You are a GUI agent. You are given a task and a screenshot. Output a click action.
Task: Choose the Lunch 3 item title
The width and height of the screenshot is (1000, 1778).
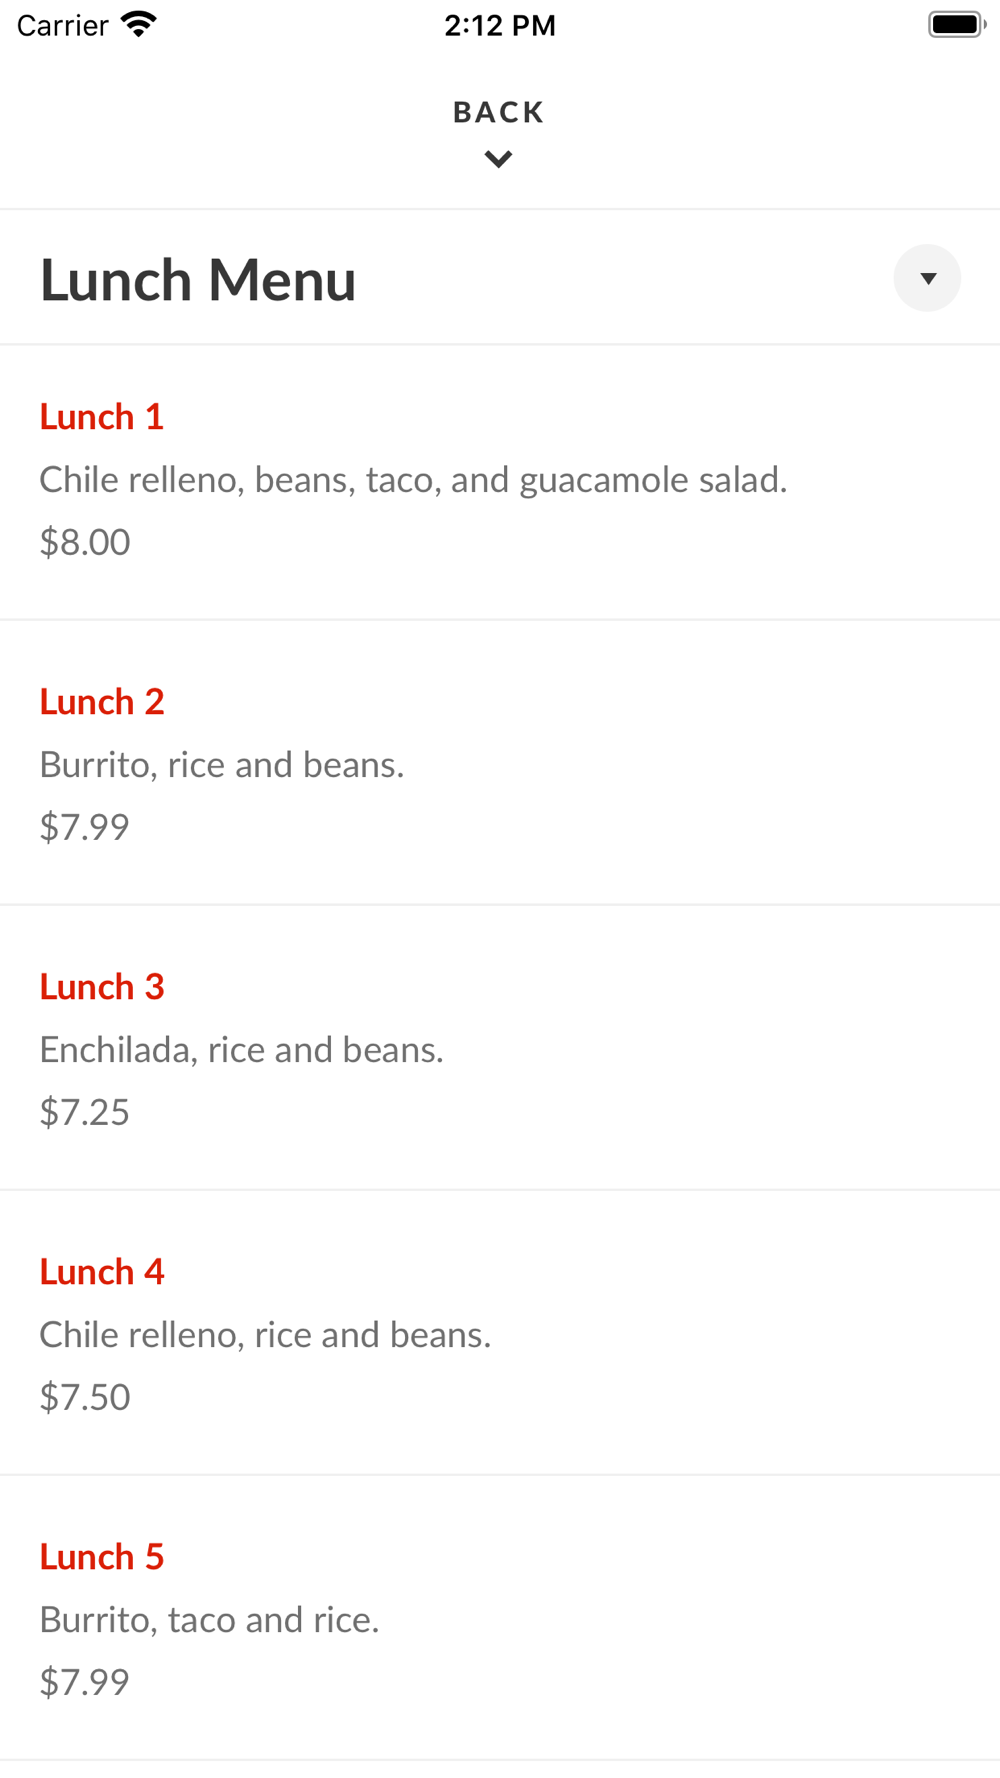(102, 987)
